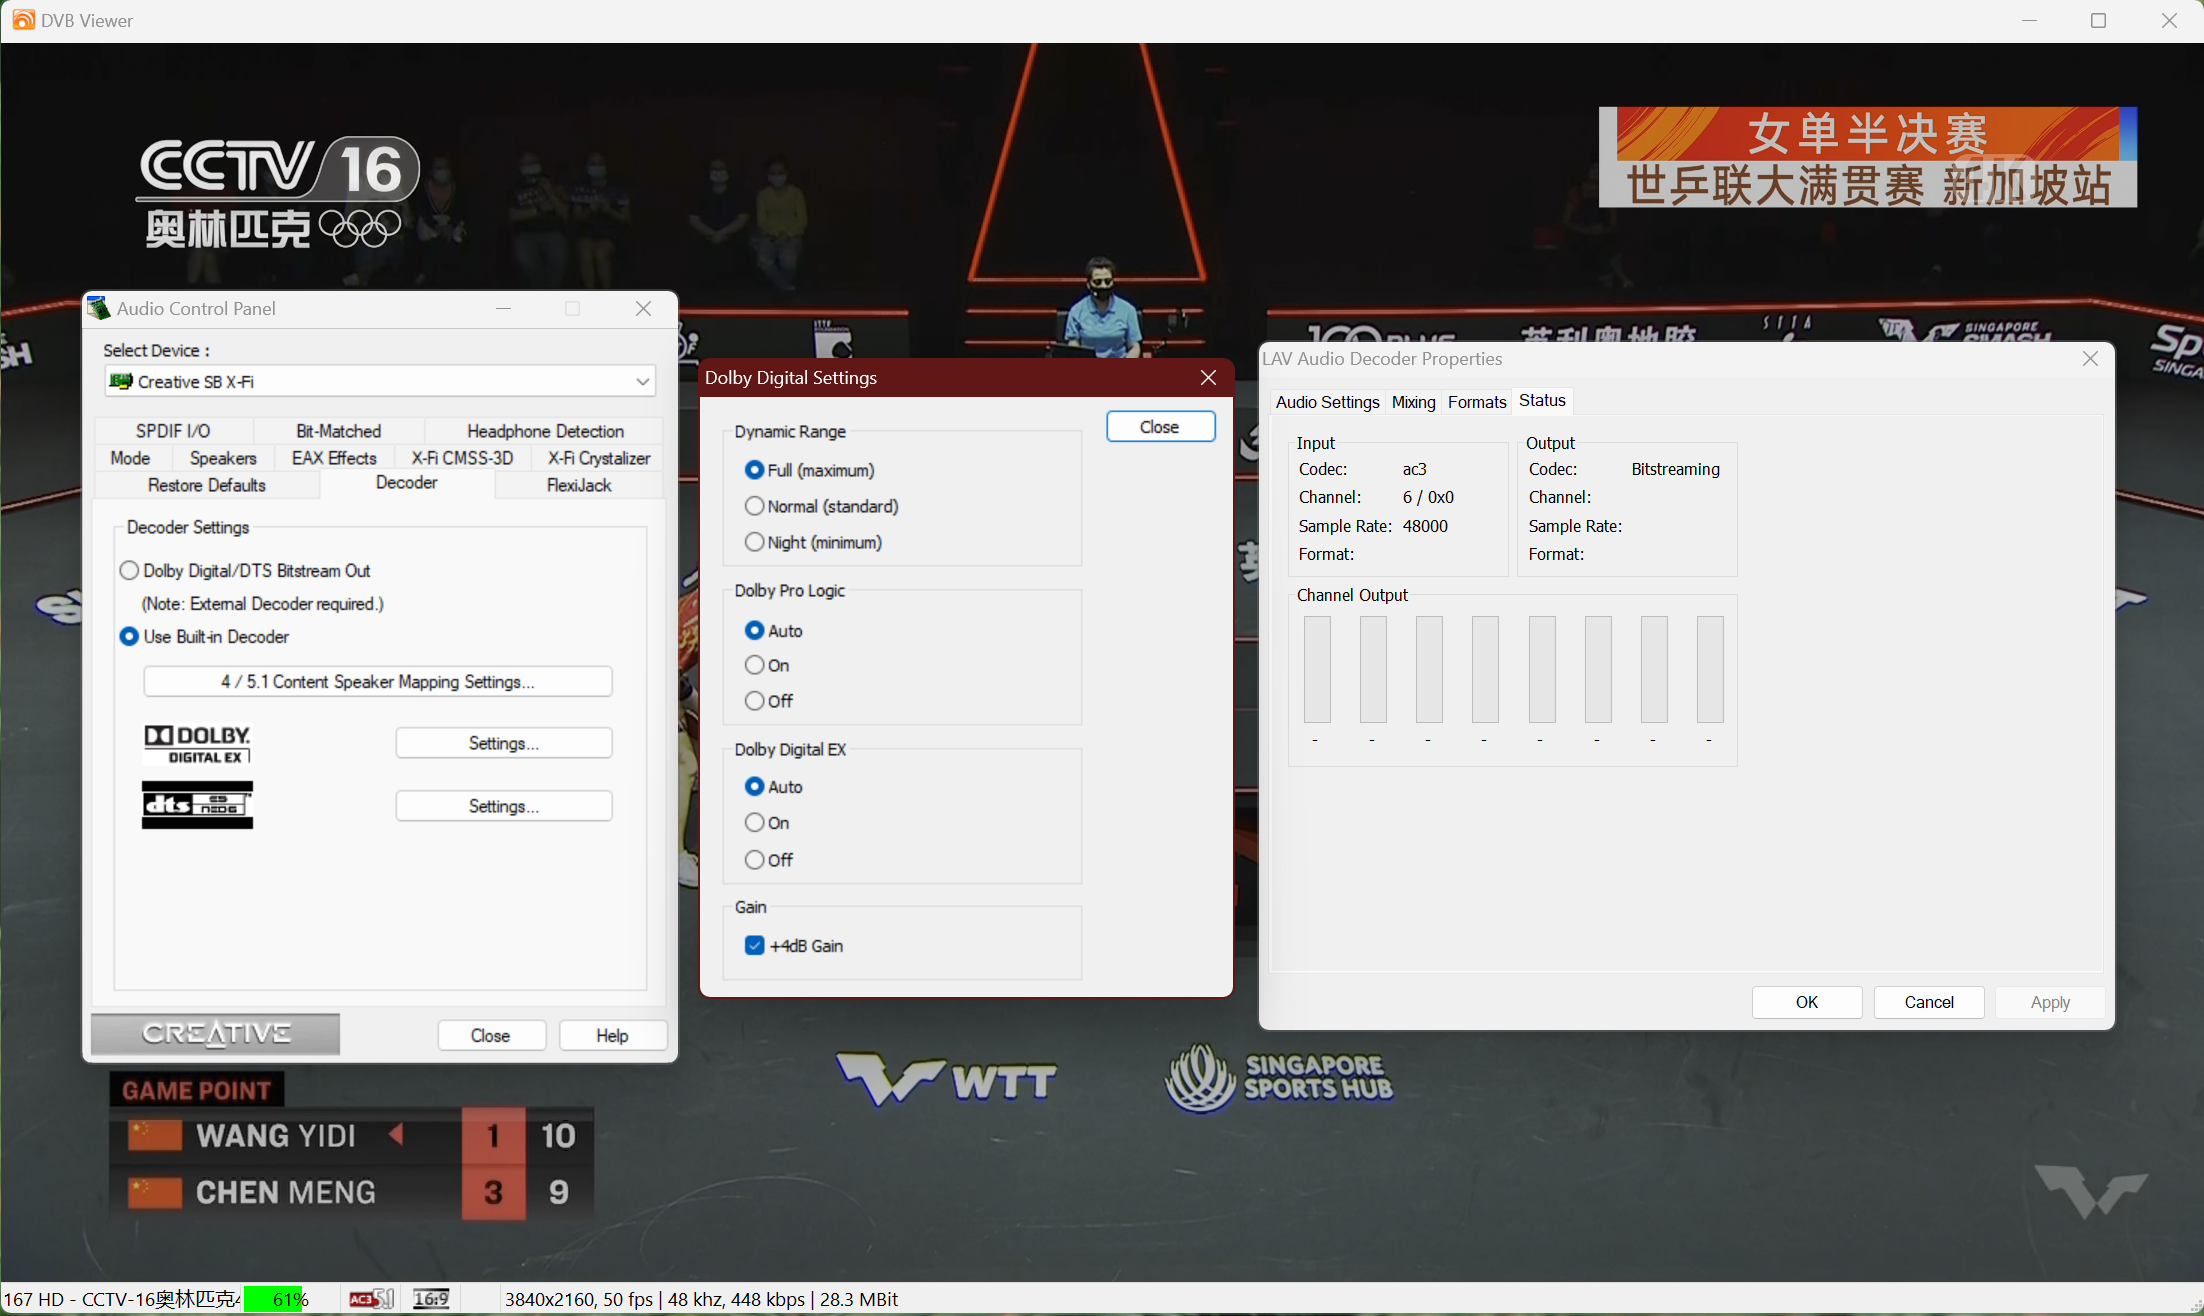This screenshot has width=2204, height=1316.
Task: Set Dolby Digital EX to Off
Action: pyautogui.click(x=769, y=860)
